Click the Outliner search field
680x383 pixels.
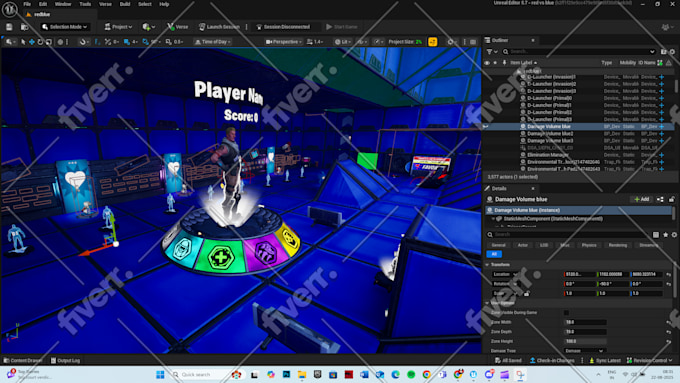coord(579,52)
